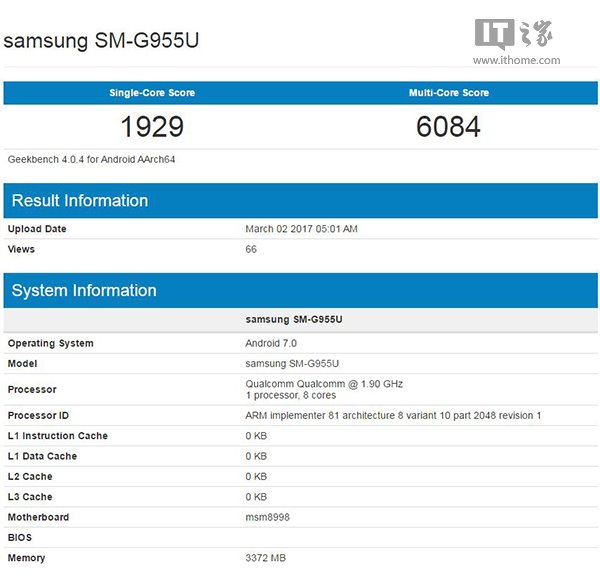Click the 'Operating System' label

coord(51,343)
